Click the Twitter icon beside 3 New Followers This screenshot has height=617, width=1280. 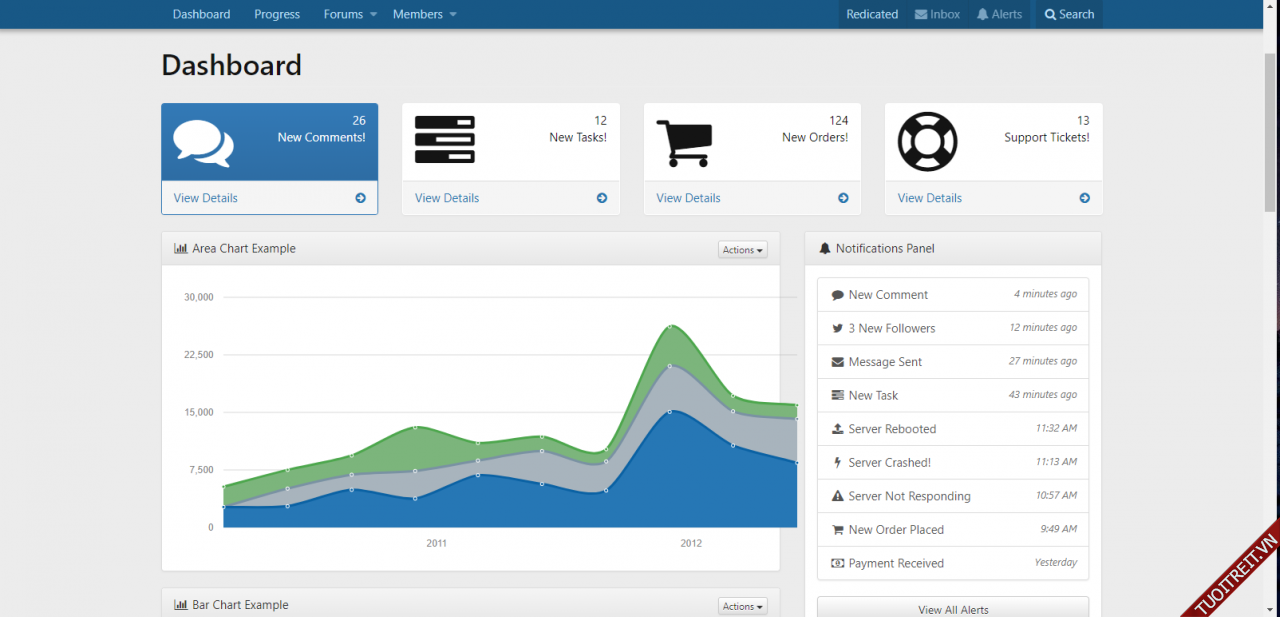(x=838, y=328)
